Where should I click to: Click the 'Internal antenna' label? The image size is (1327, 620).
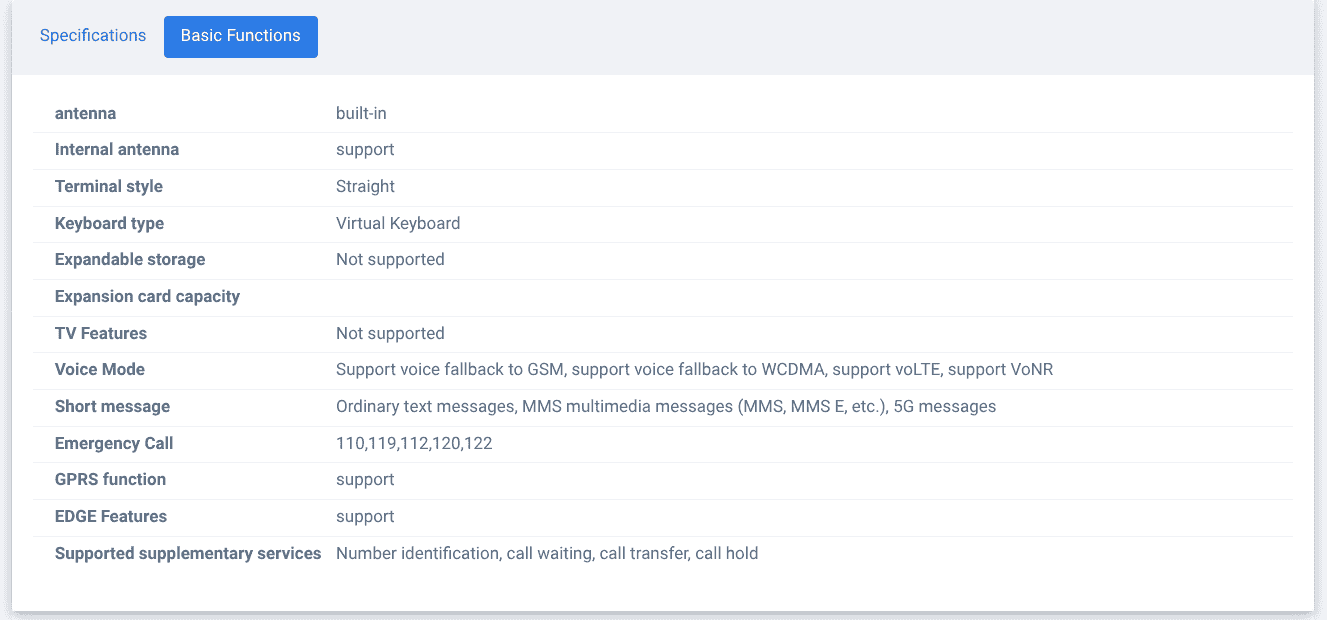point(117,150)
